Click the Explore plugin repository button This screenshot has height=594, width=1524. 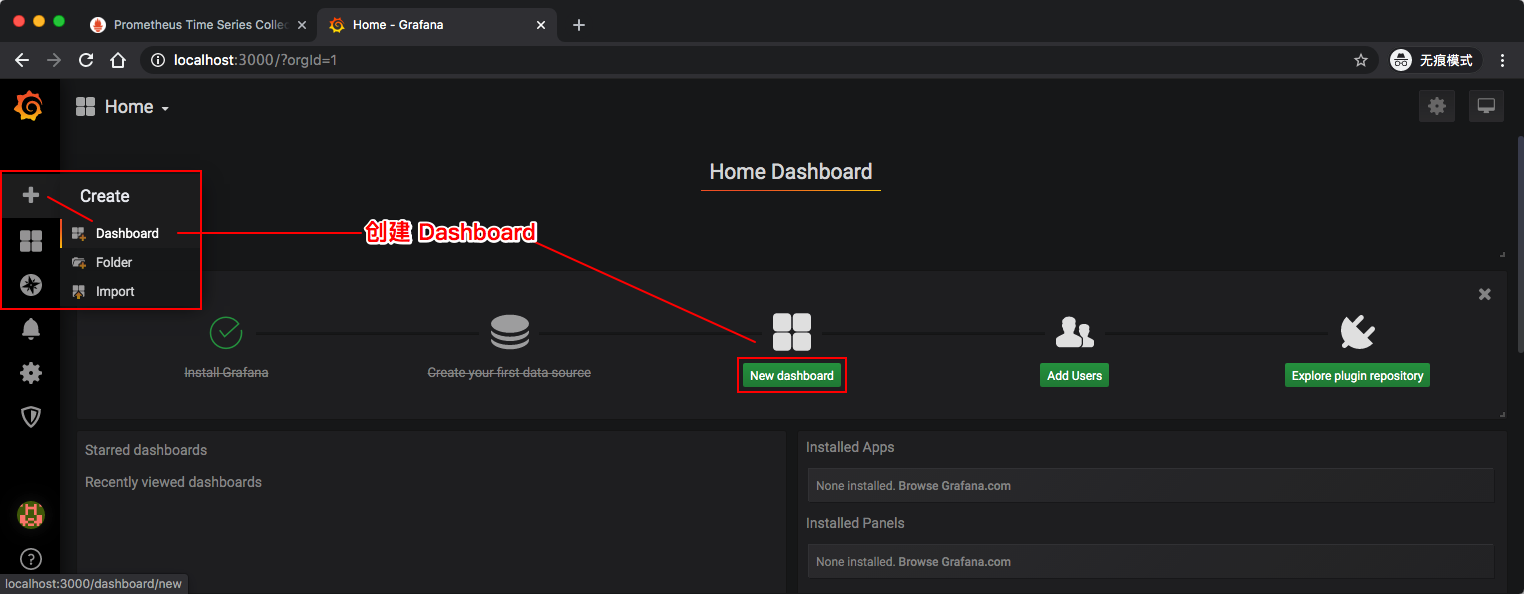[1357, 375]
